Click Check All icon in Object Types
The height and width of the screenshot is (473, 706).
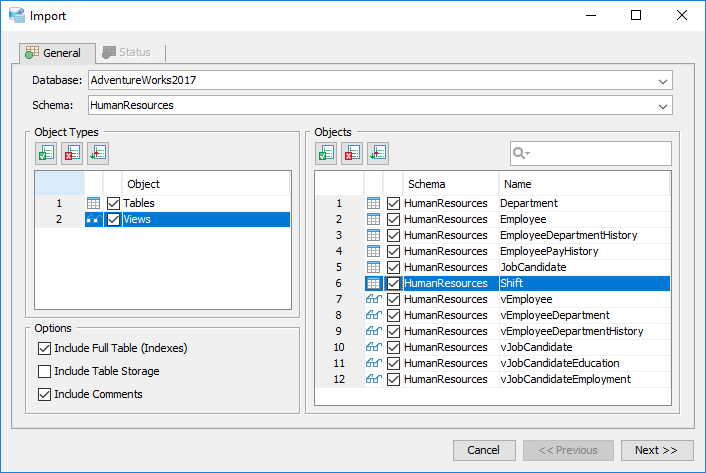(x=46, y=153)
